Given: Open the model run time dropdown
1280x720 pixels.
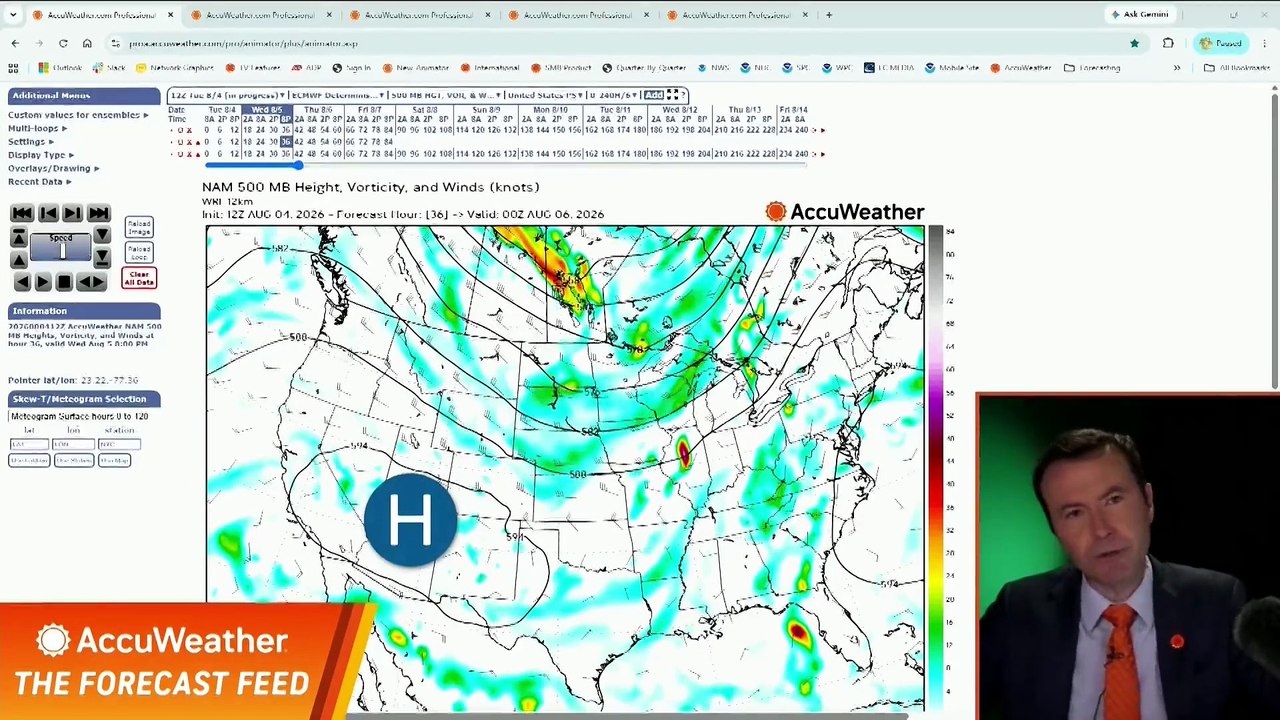Looking at the screenshot, I should click(x=228, y=95).
